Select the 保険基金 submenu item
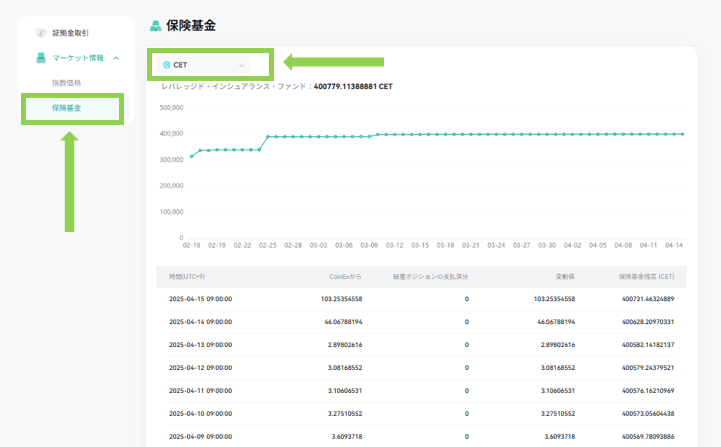The height and width of the screenshot is (447, 721). (x=66, y=108)
